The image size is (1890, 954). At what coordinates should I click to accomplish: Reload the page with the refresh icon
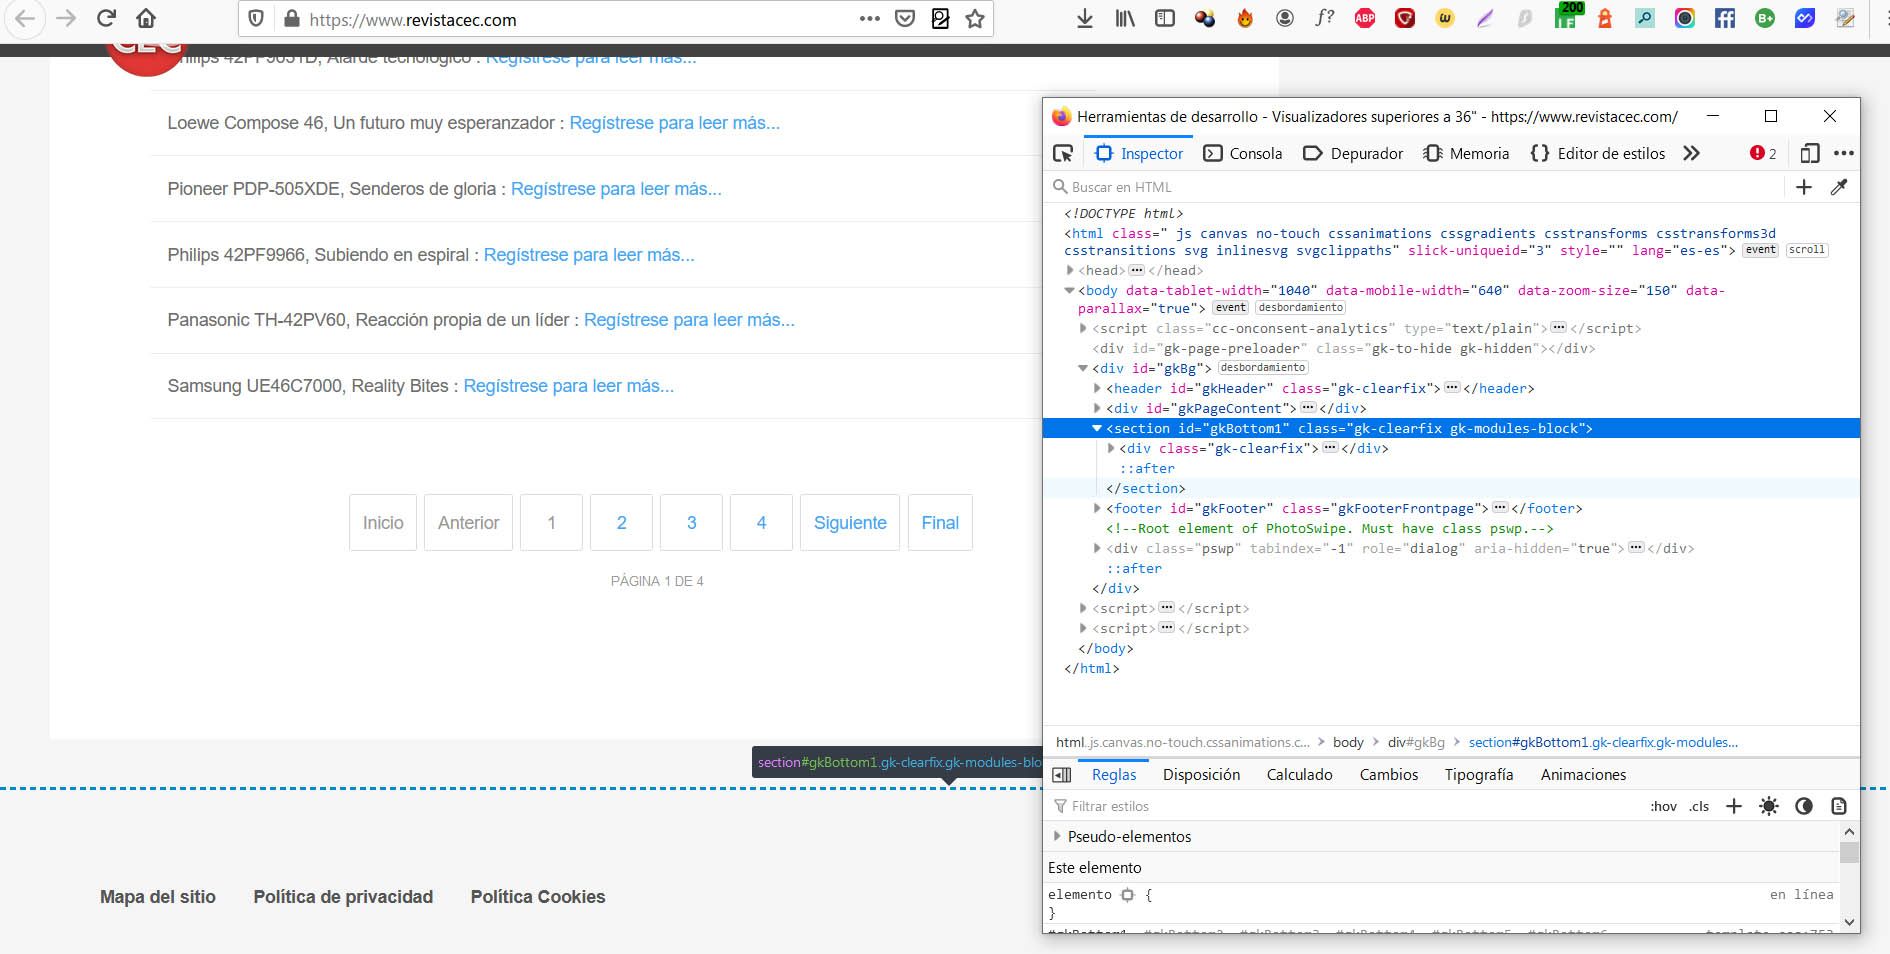point(106,19)
